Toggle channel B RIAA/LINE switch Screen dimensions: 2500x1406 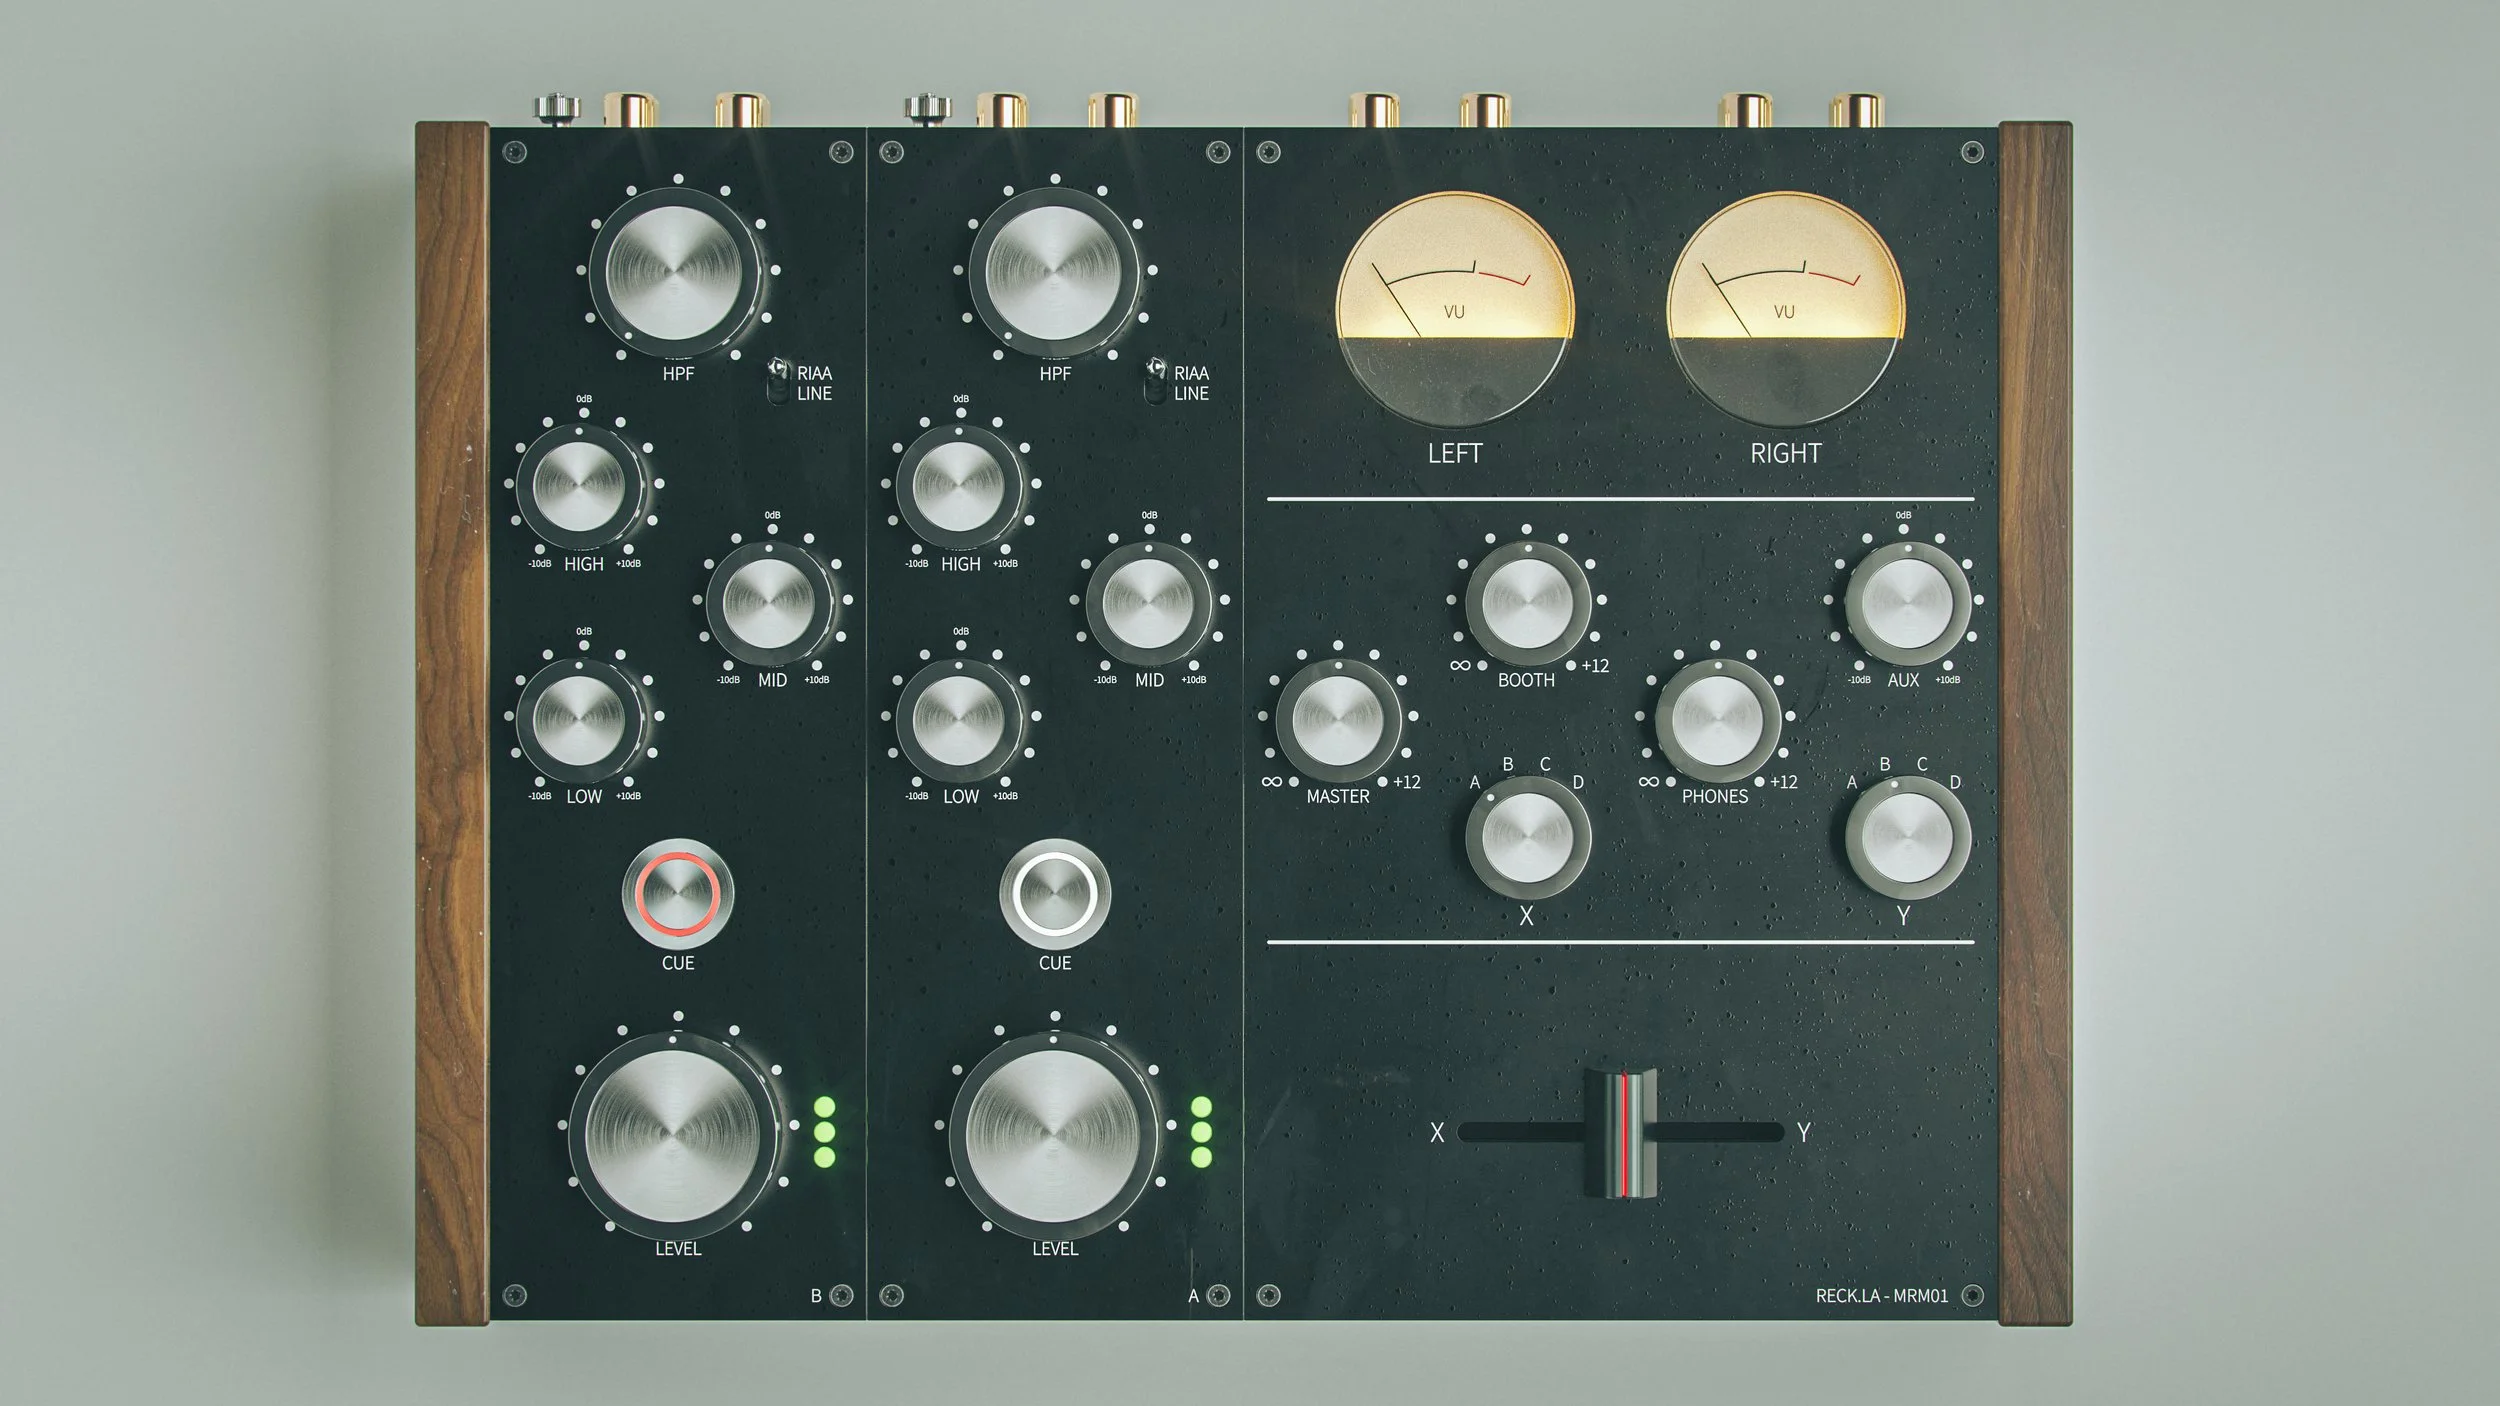(x=778, y=381)
